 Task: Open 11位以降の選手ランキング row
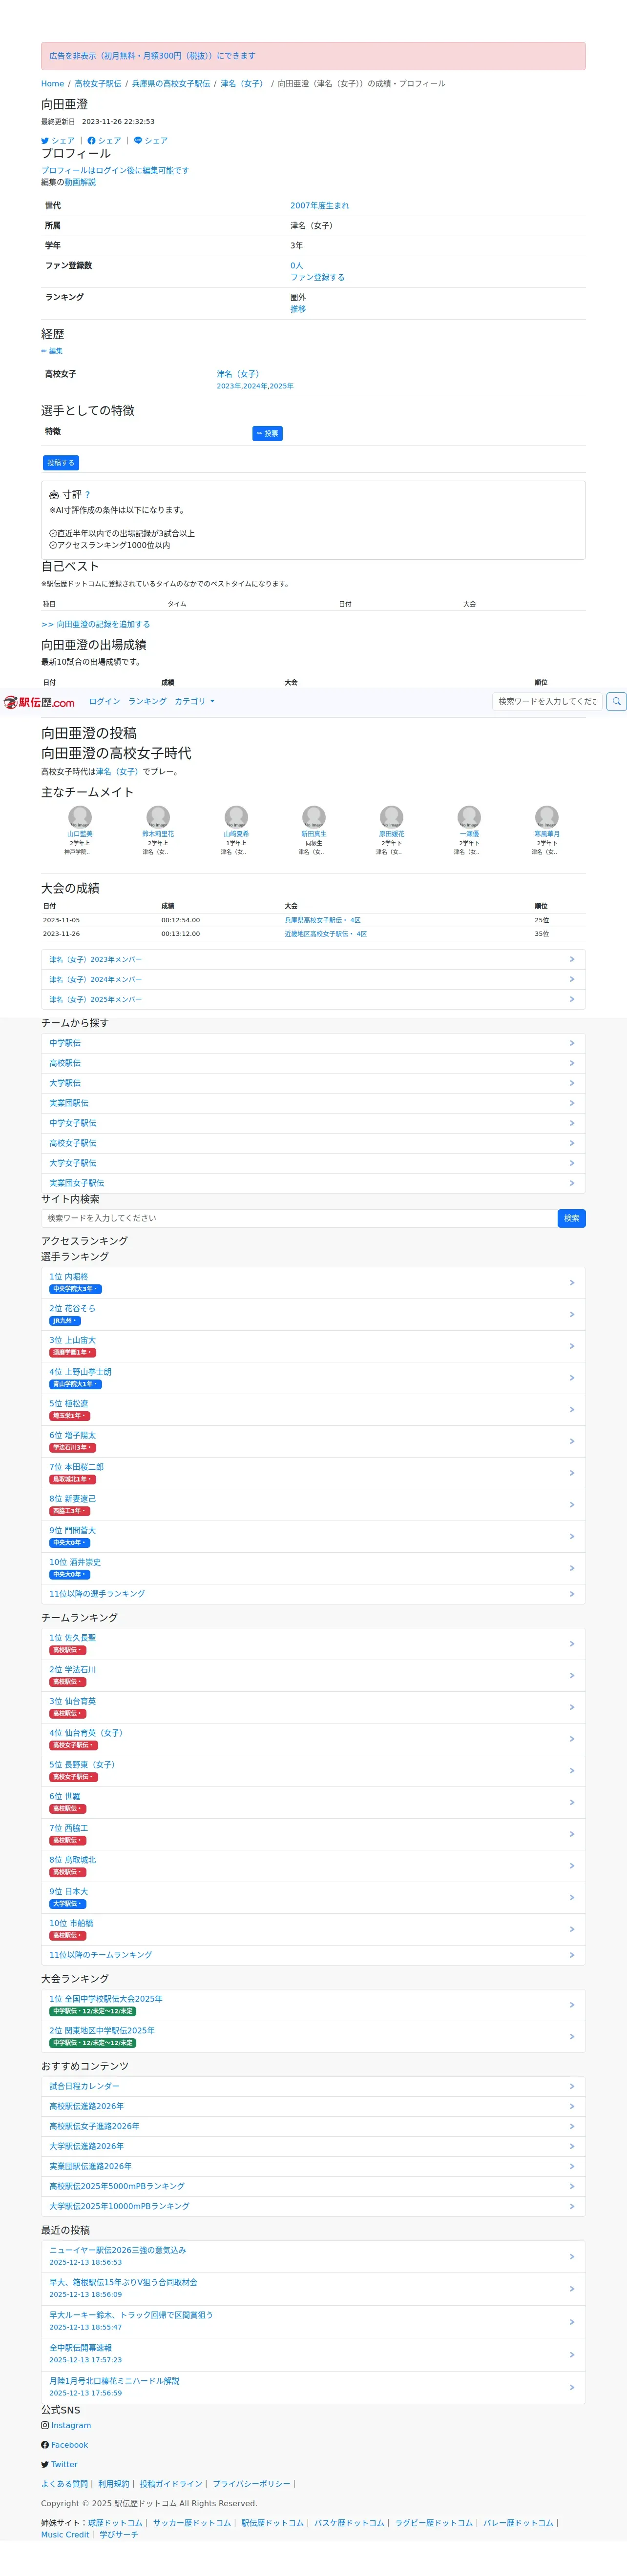coord(313,1595)
